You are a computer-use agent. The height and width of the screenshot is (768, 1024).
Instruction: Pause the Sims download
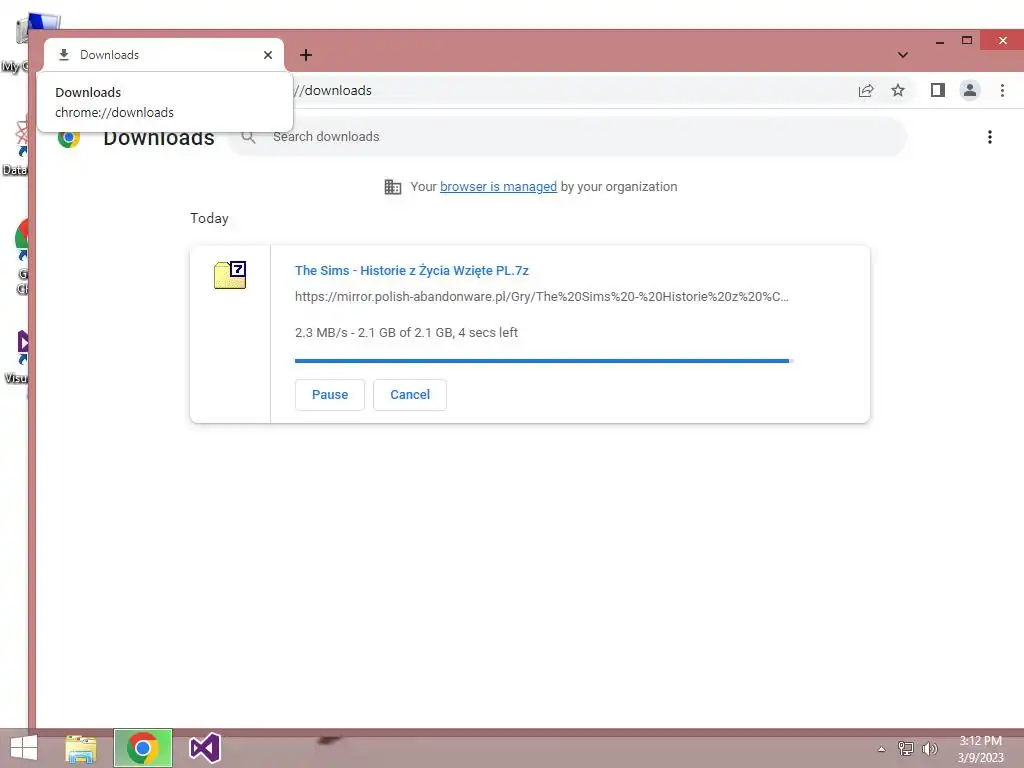point(329,394)
